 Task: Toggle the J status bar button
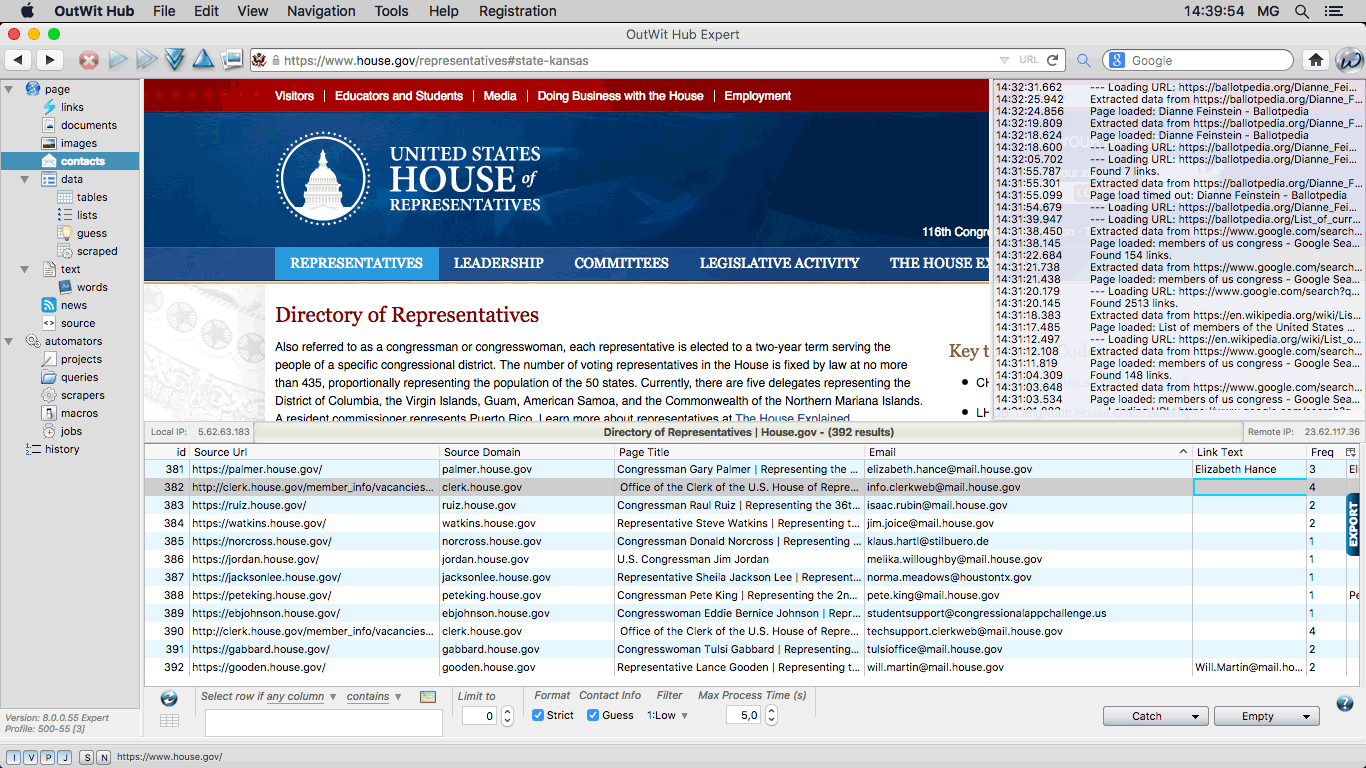coord(65,757)
